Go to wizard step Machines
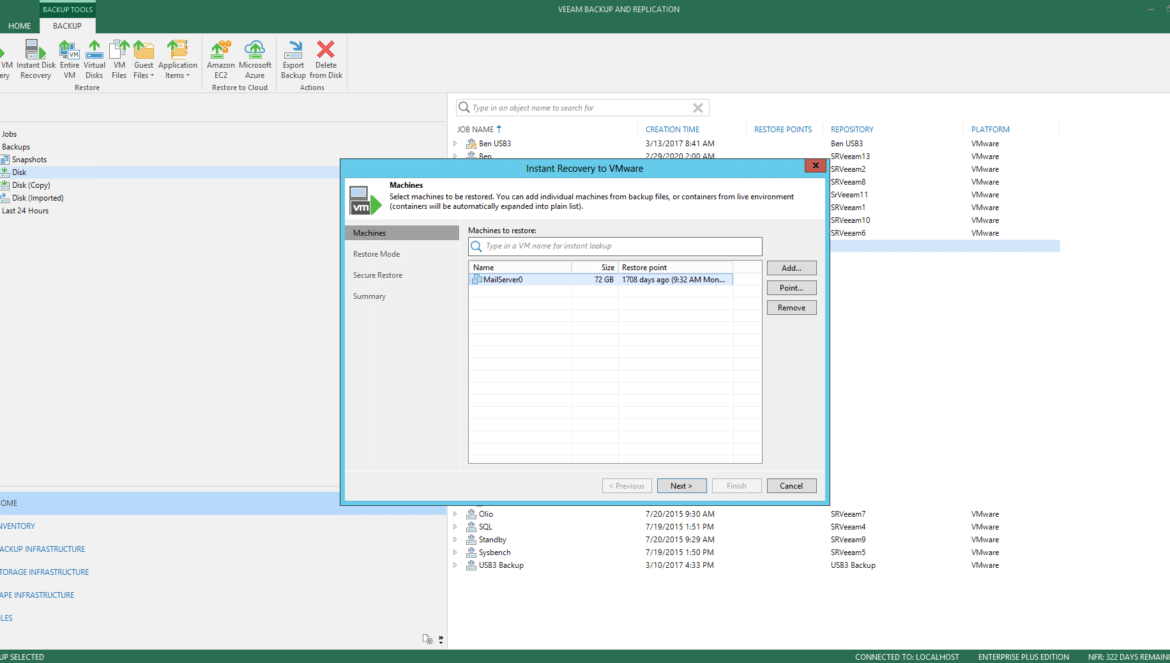This screenshot has height=663, width=1170. click(402, 233)
